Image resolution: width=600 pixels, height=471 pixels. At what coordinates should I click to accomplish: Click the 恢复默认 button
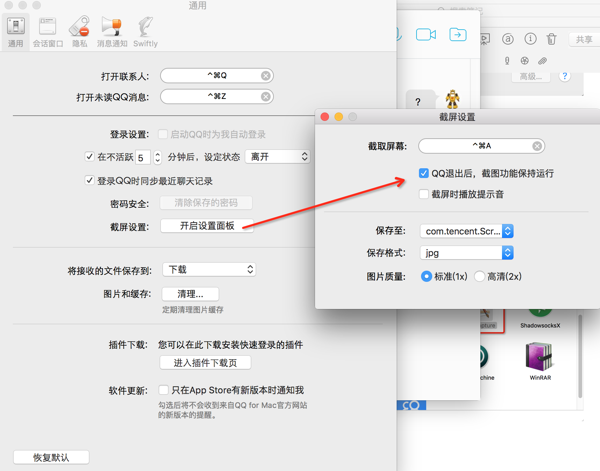coord(51,457)
